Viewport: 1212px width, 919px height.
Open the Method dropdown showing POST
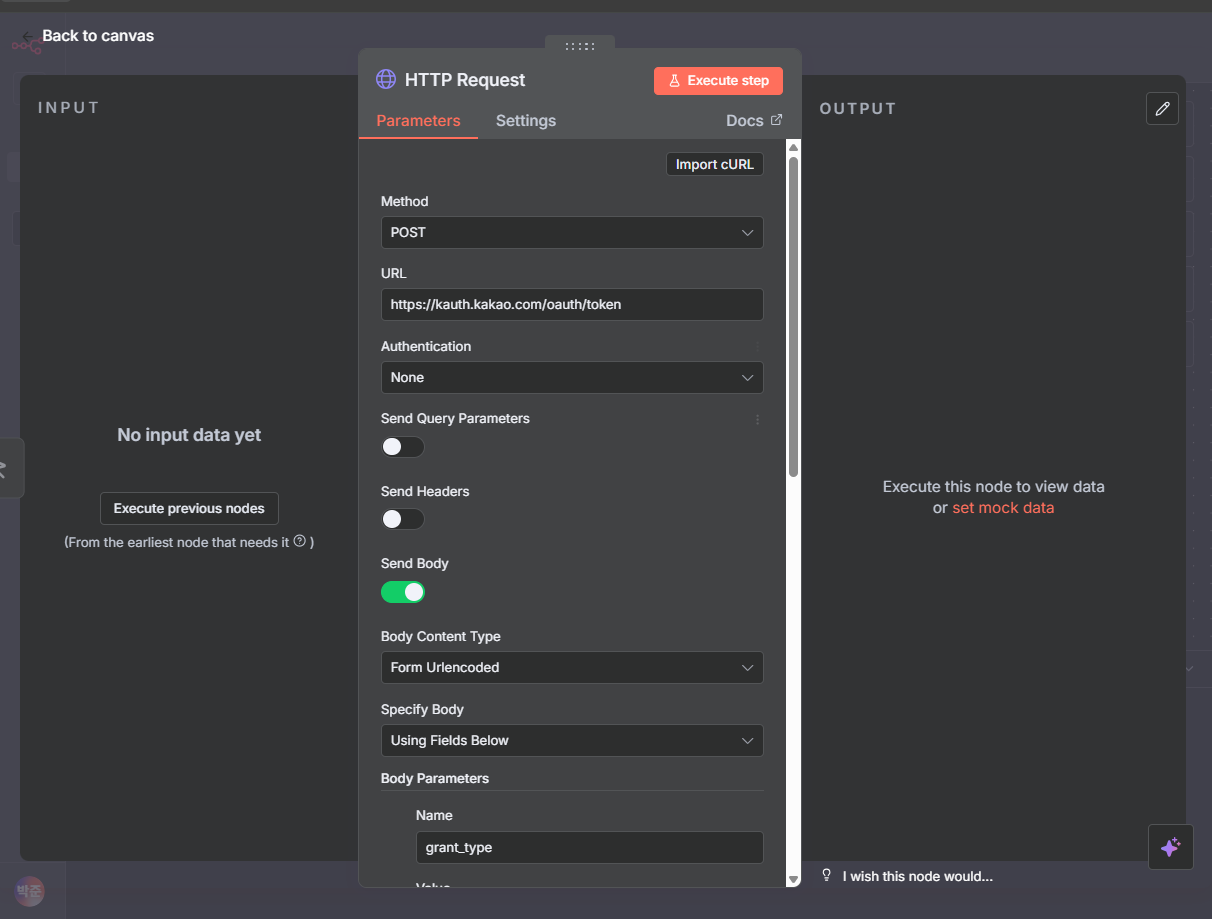pos(572,232)
